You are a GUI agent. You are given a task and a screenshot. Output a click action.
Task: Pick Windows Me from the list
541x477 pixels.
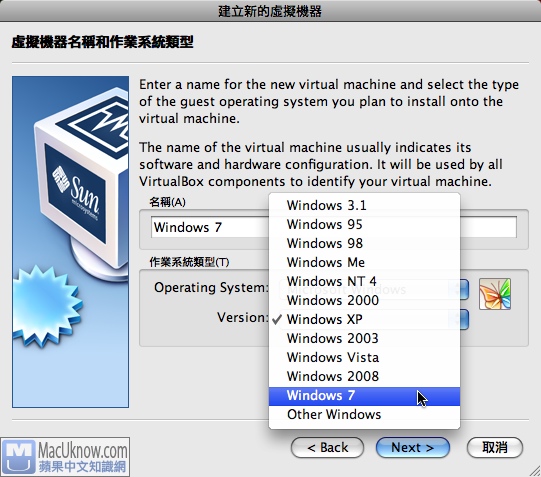pyautogui.click(x=364, y=262)
